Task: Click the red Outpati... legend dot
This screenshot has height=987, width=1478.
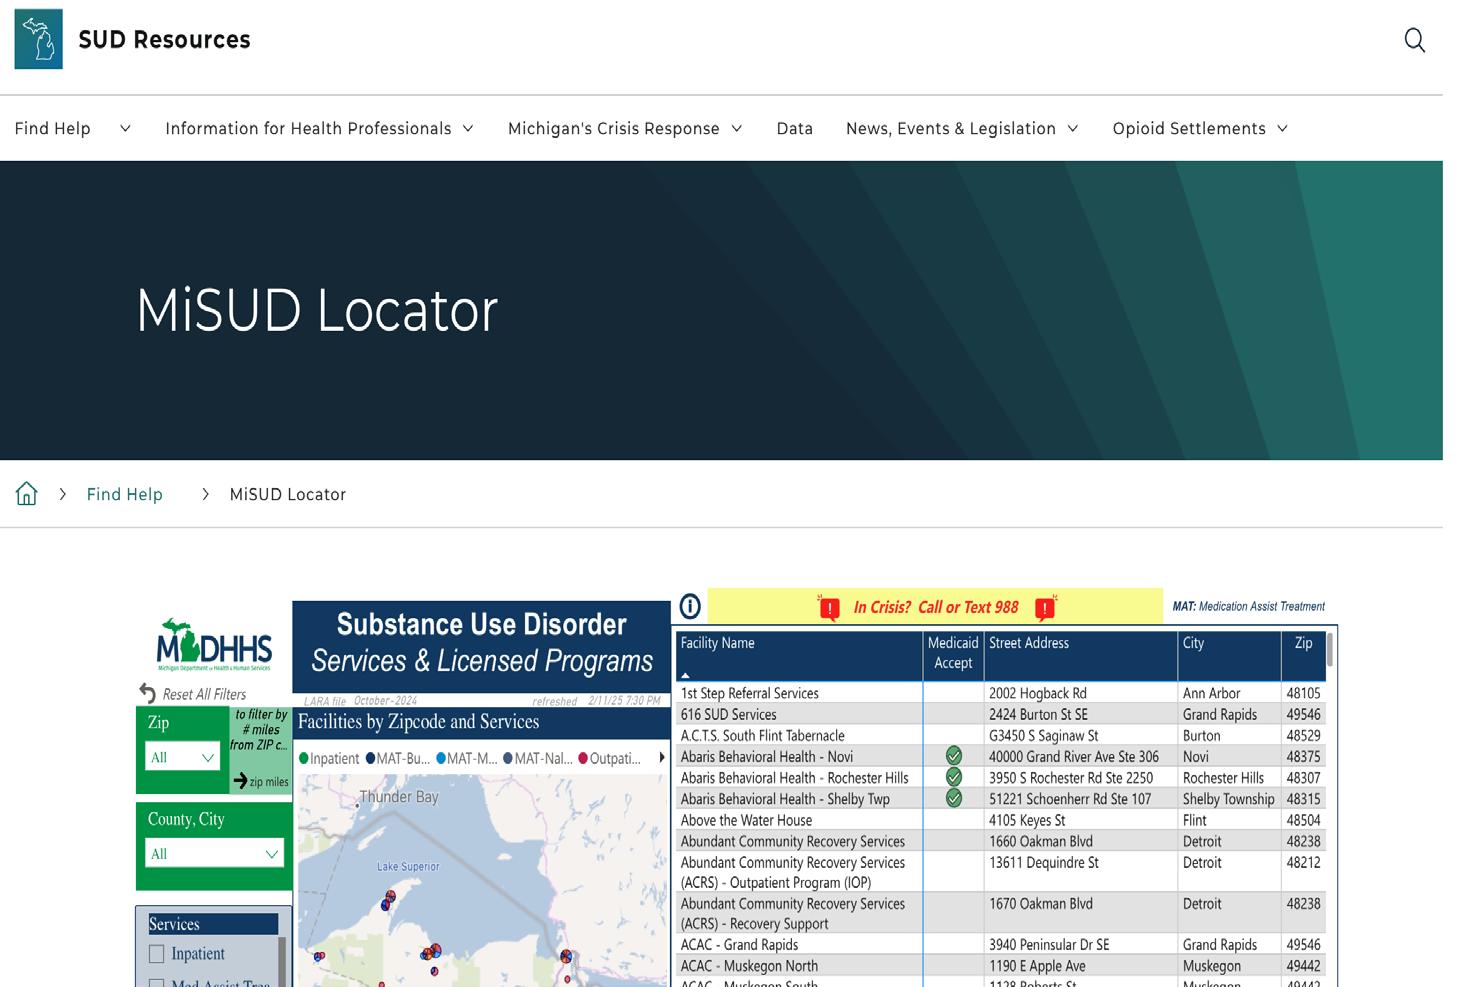Action: click(583, 758)
